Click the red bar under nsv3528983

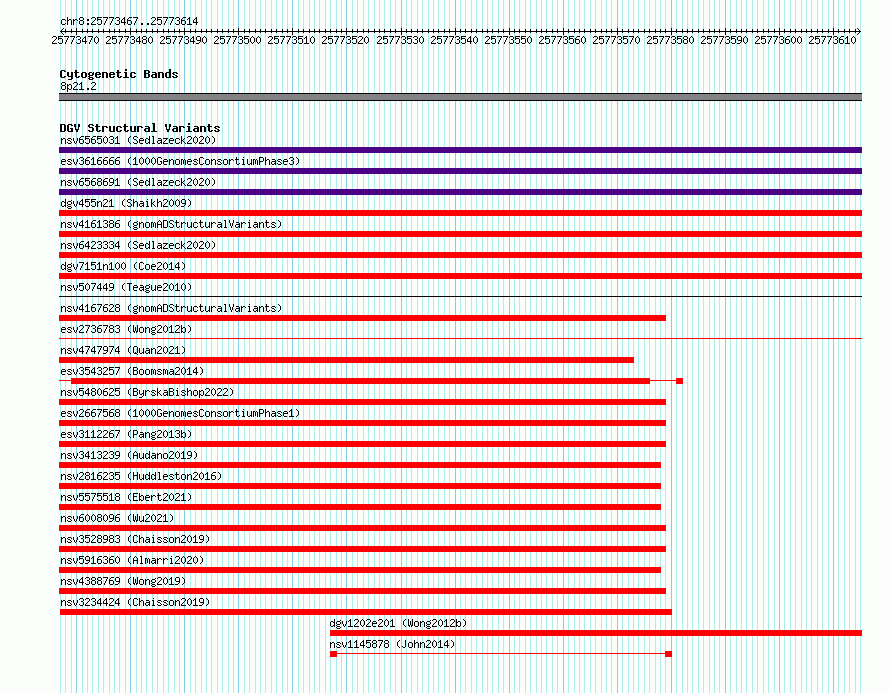(x=362, y=549)
